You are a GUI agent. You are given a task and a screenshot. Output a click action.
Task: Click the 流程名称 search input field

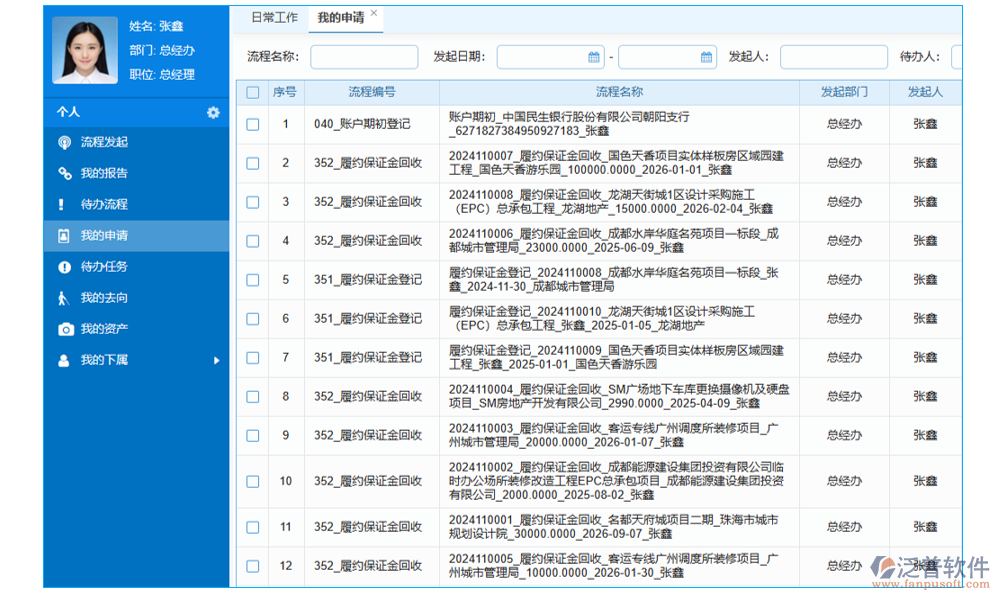coord(364,57)
